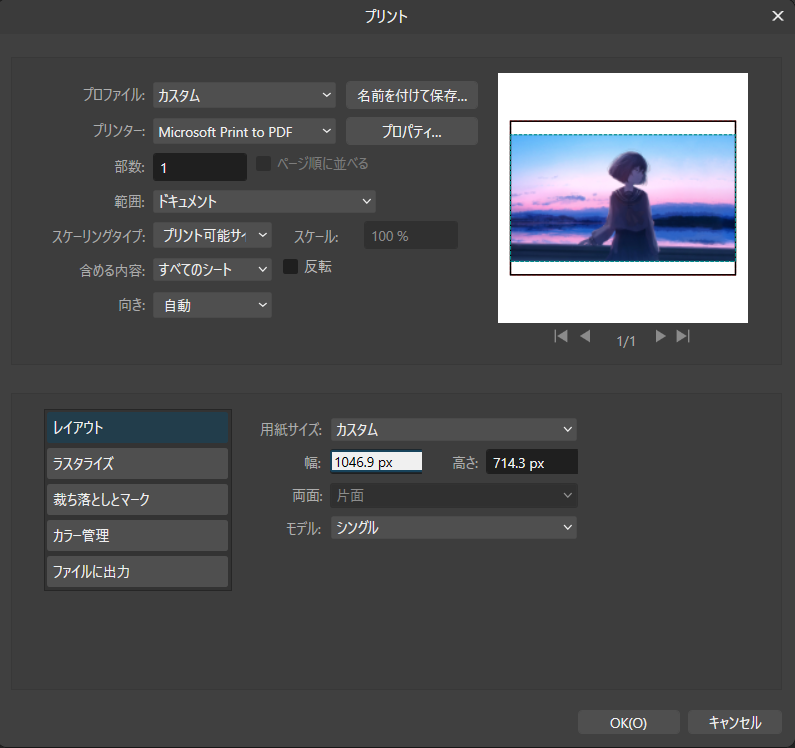Screen dimensions: 795x748
Task: Go to the first preview page
Action: coord(561,337)
